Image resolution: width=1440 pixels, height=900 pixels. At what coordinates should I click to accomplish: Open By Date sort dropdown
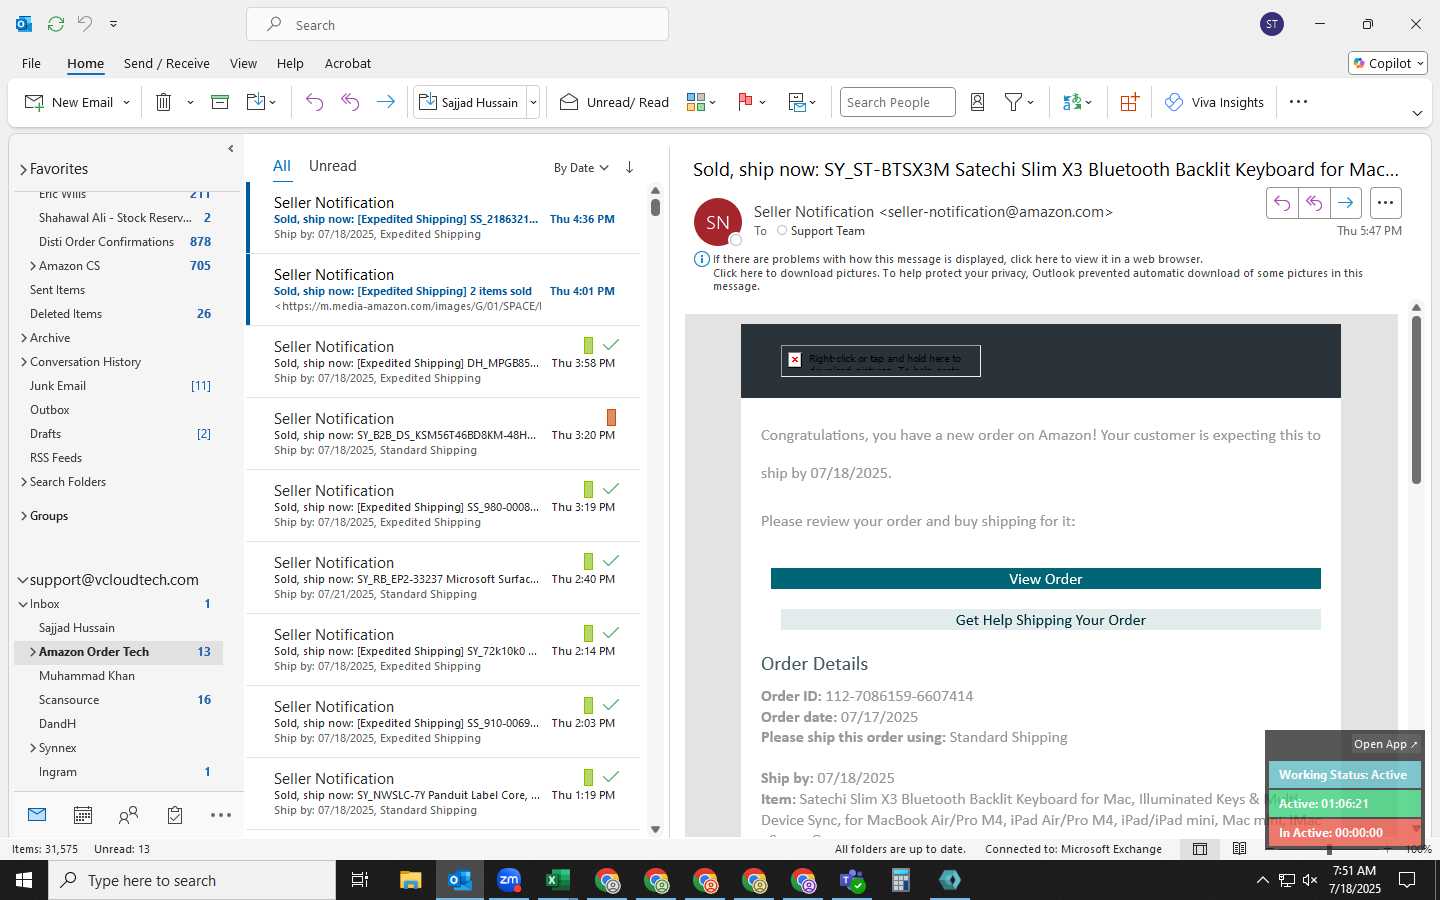click(x=581, y=168)
